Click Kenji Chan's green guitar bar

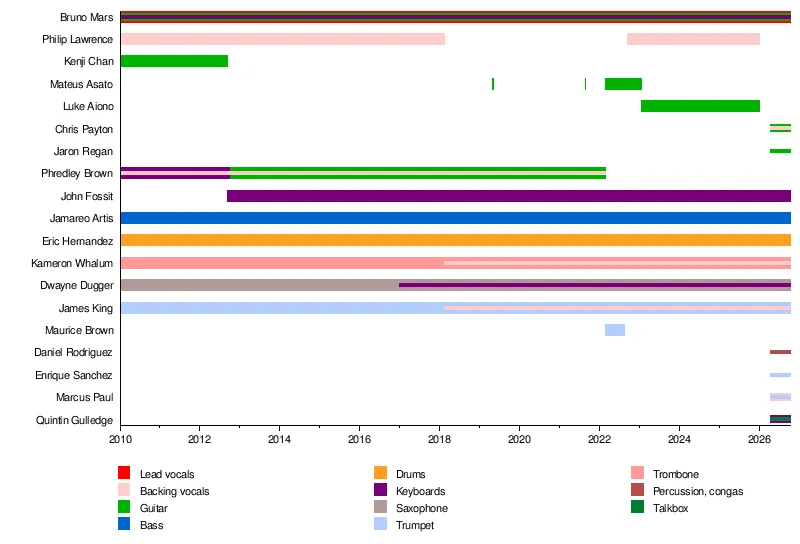coord(174,61)
